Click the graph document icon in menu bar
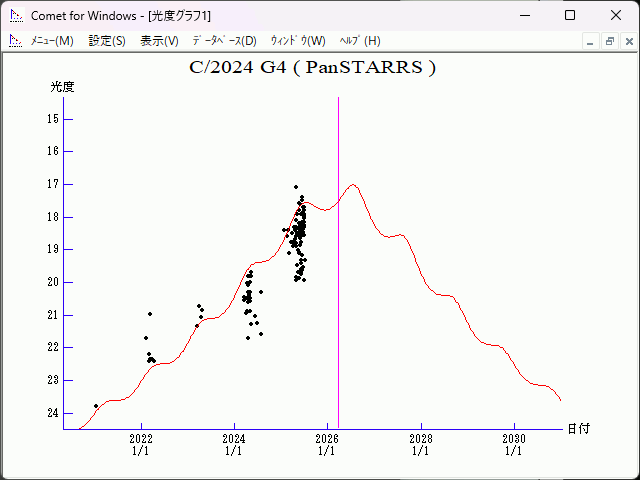 pos(15,41)
